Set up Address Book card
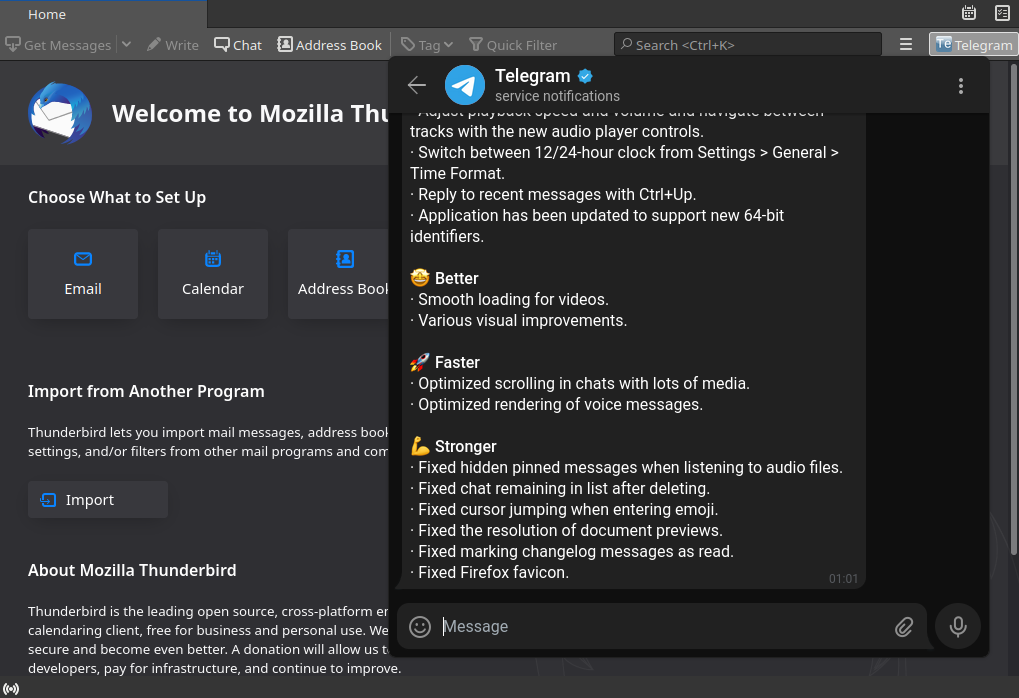The height and width of the screenshot is (698, 1019). click(339, 274)
